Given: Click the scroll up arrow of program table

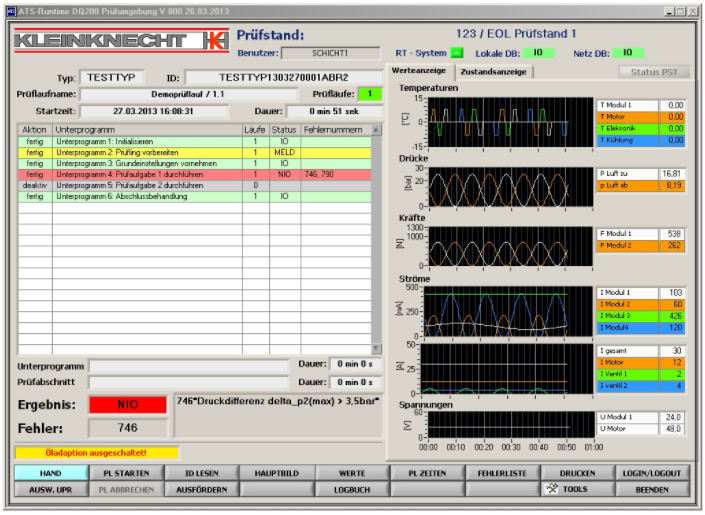Looking at the screenshot, I should (x=376, y=130).
